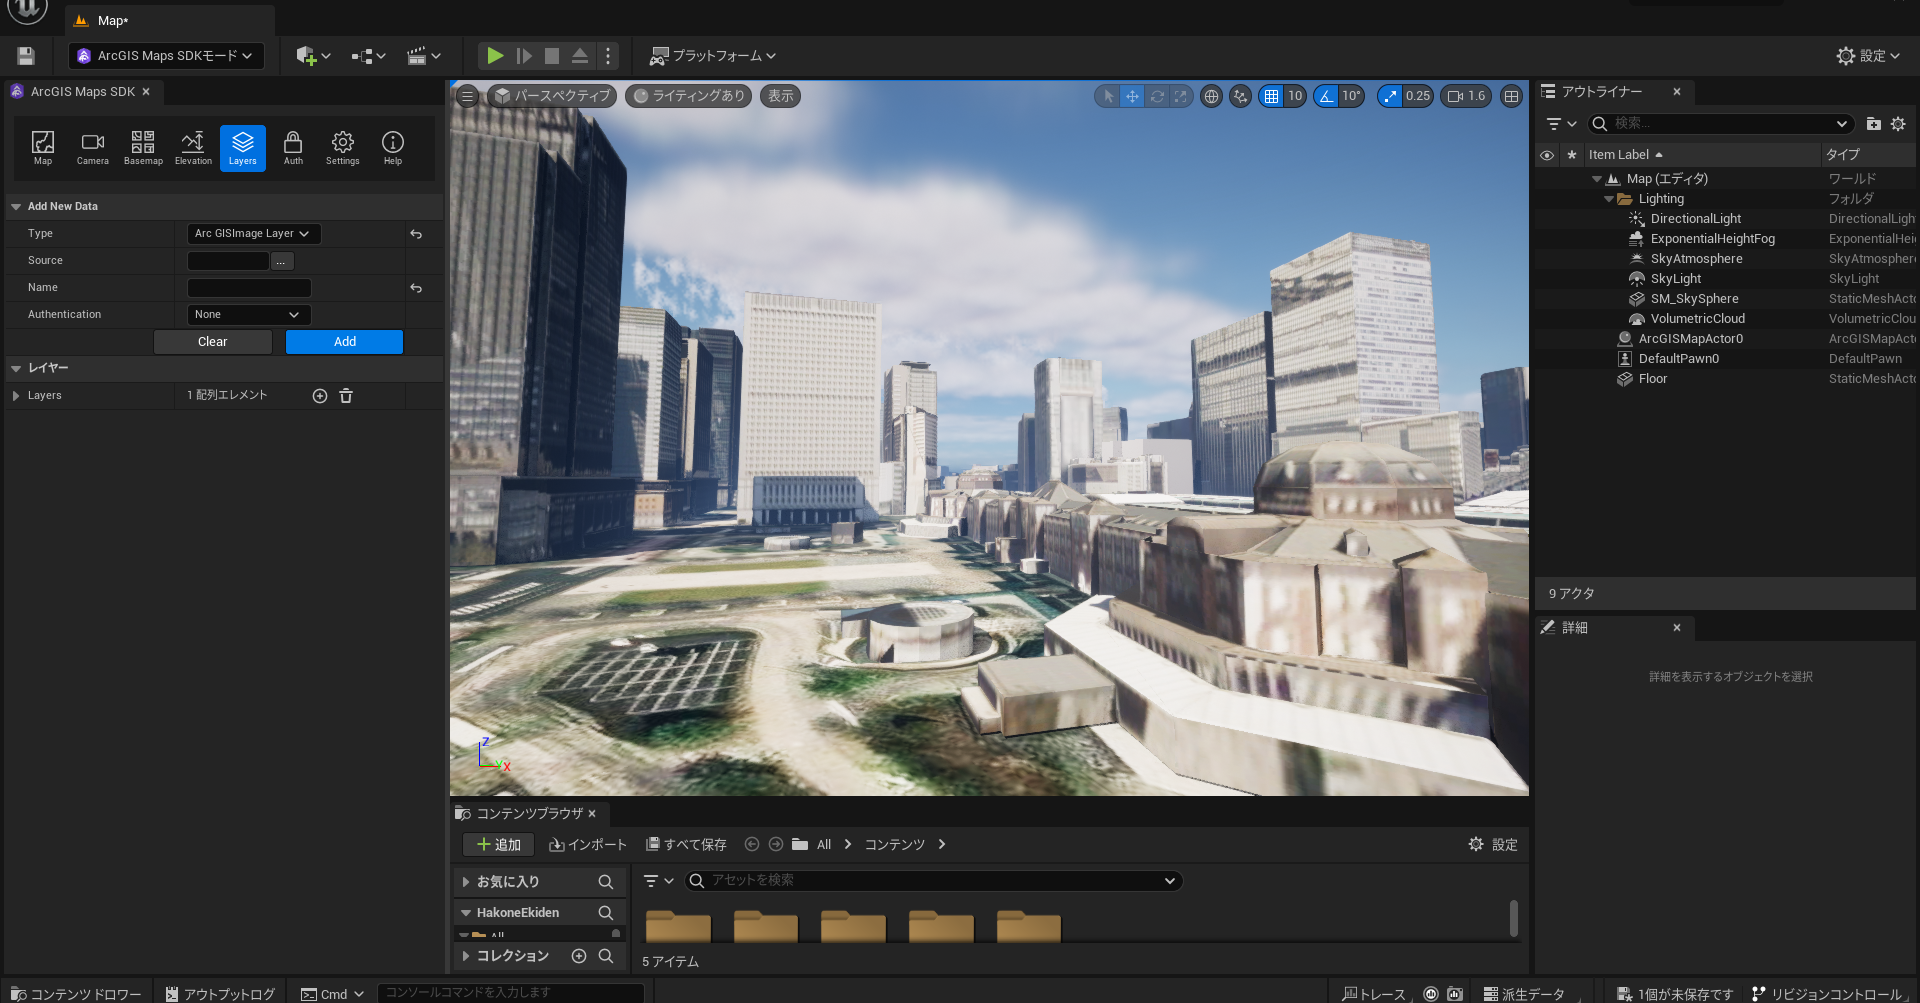Screen dimensions: 1920x1003
Task: Collapse the Add New Data section
Action: click(16, 207)
